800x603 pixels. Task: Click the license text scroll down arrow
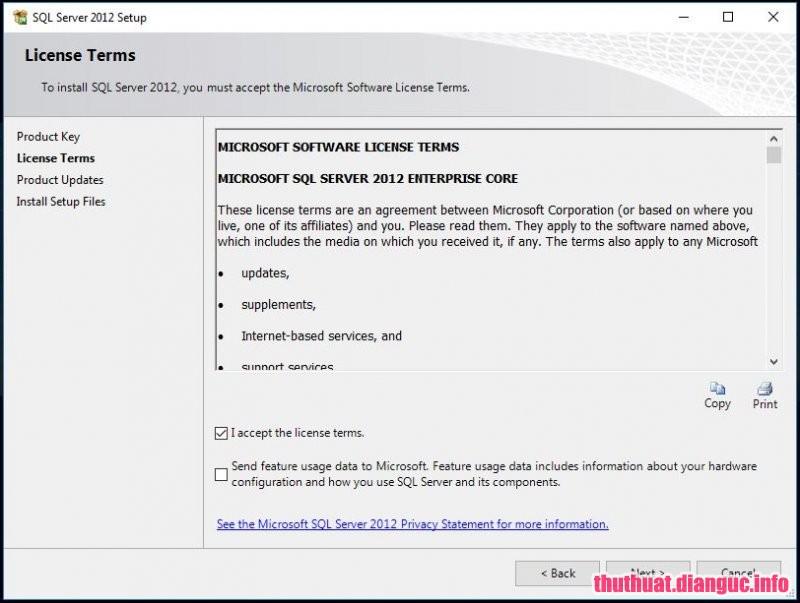tap(773, 362)
